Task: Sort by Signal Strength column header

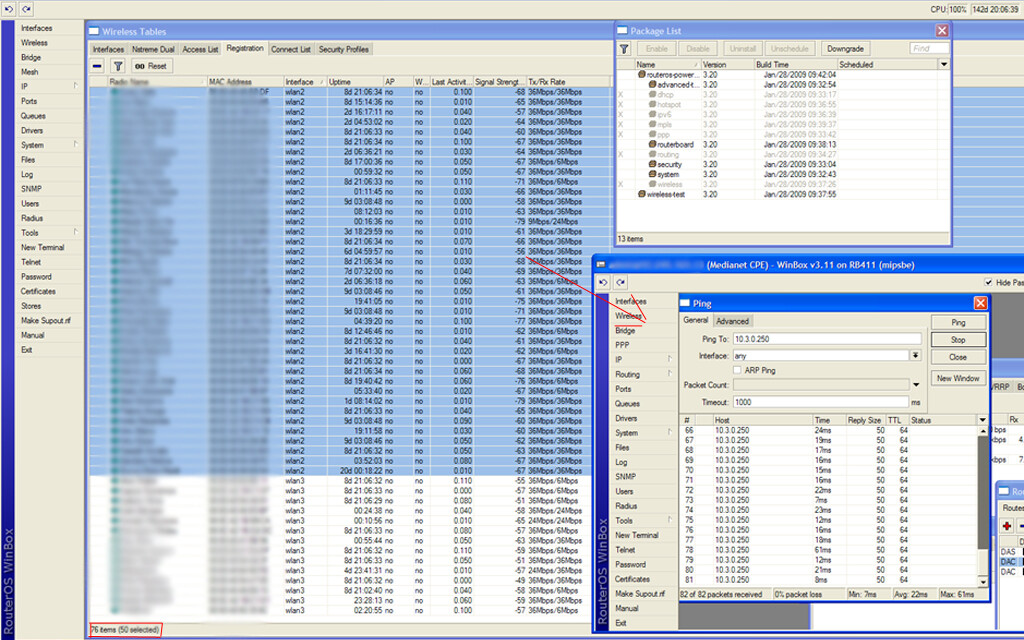Action: (x=500, y=82)
